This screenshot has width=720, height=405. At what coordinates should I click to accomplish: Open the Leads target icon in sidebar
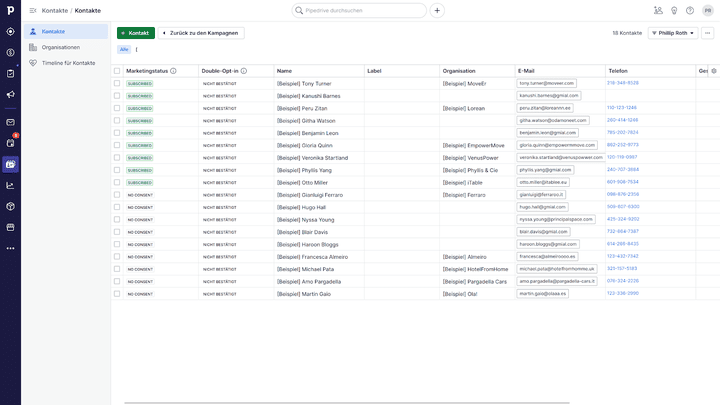10,32
